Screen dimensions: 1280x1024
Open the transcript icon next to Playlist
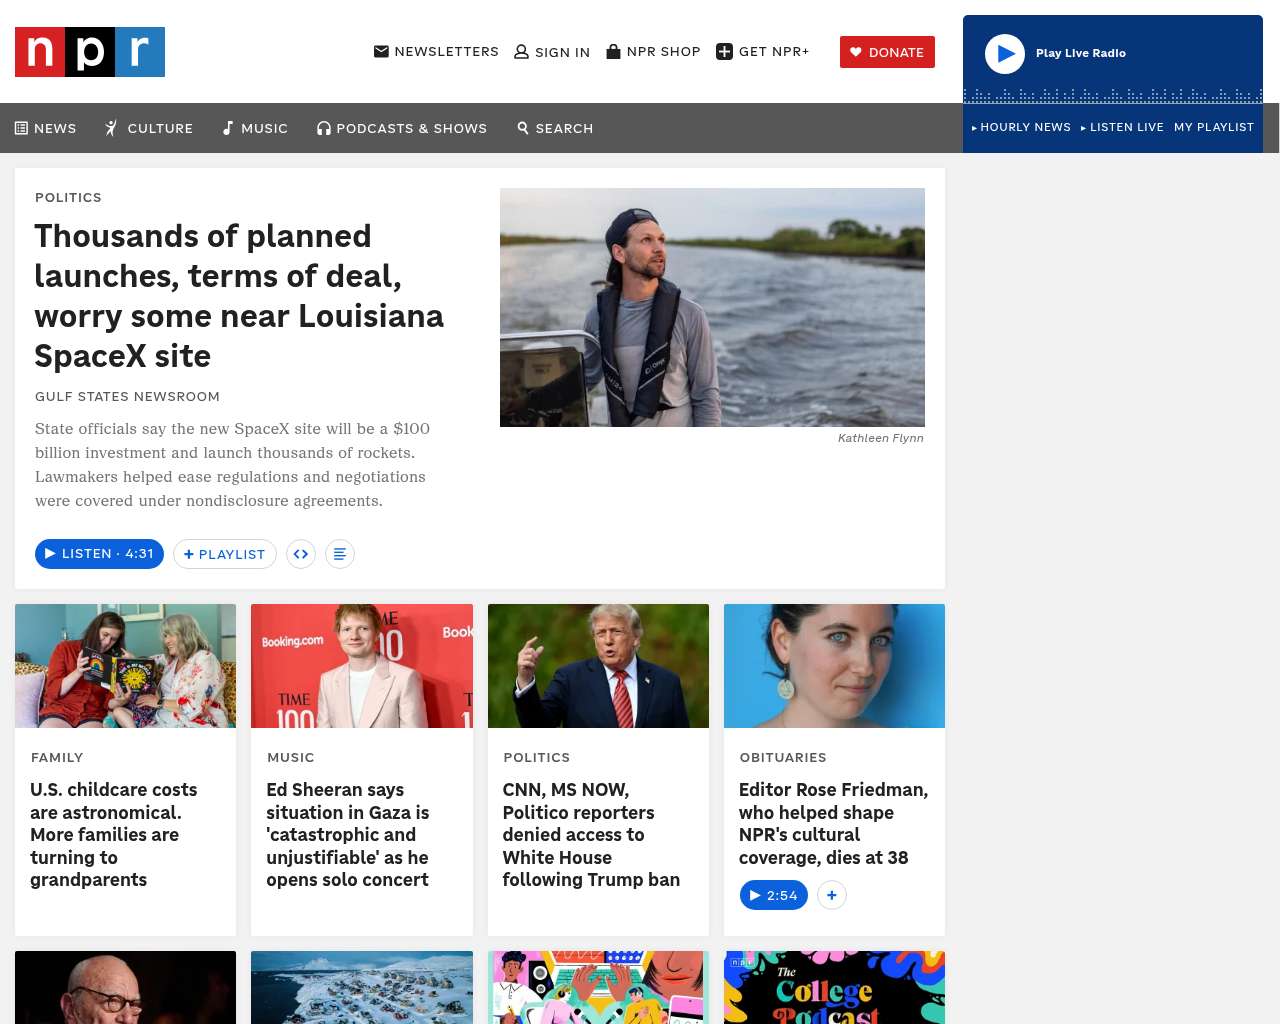coord(340,554)
